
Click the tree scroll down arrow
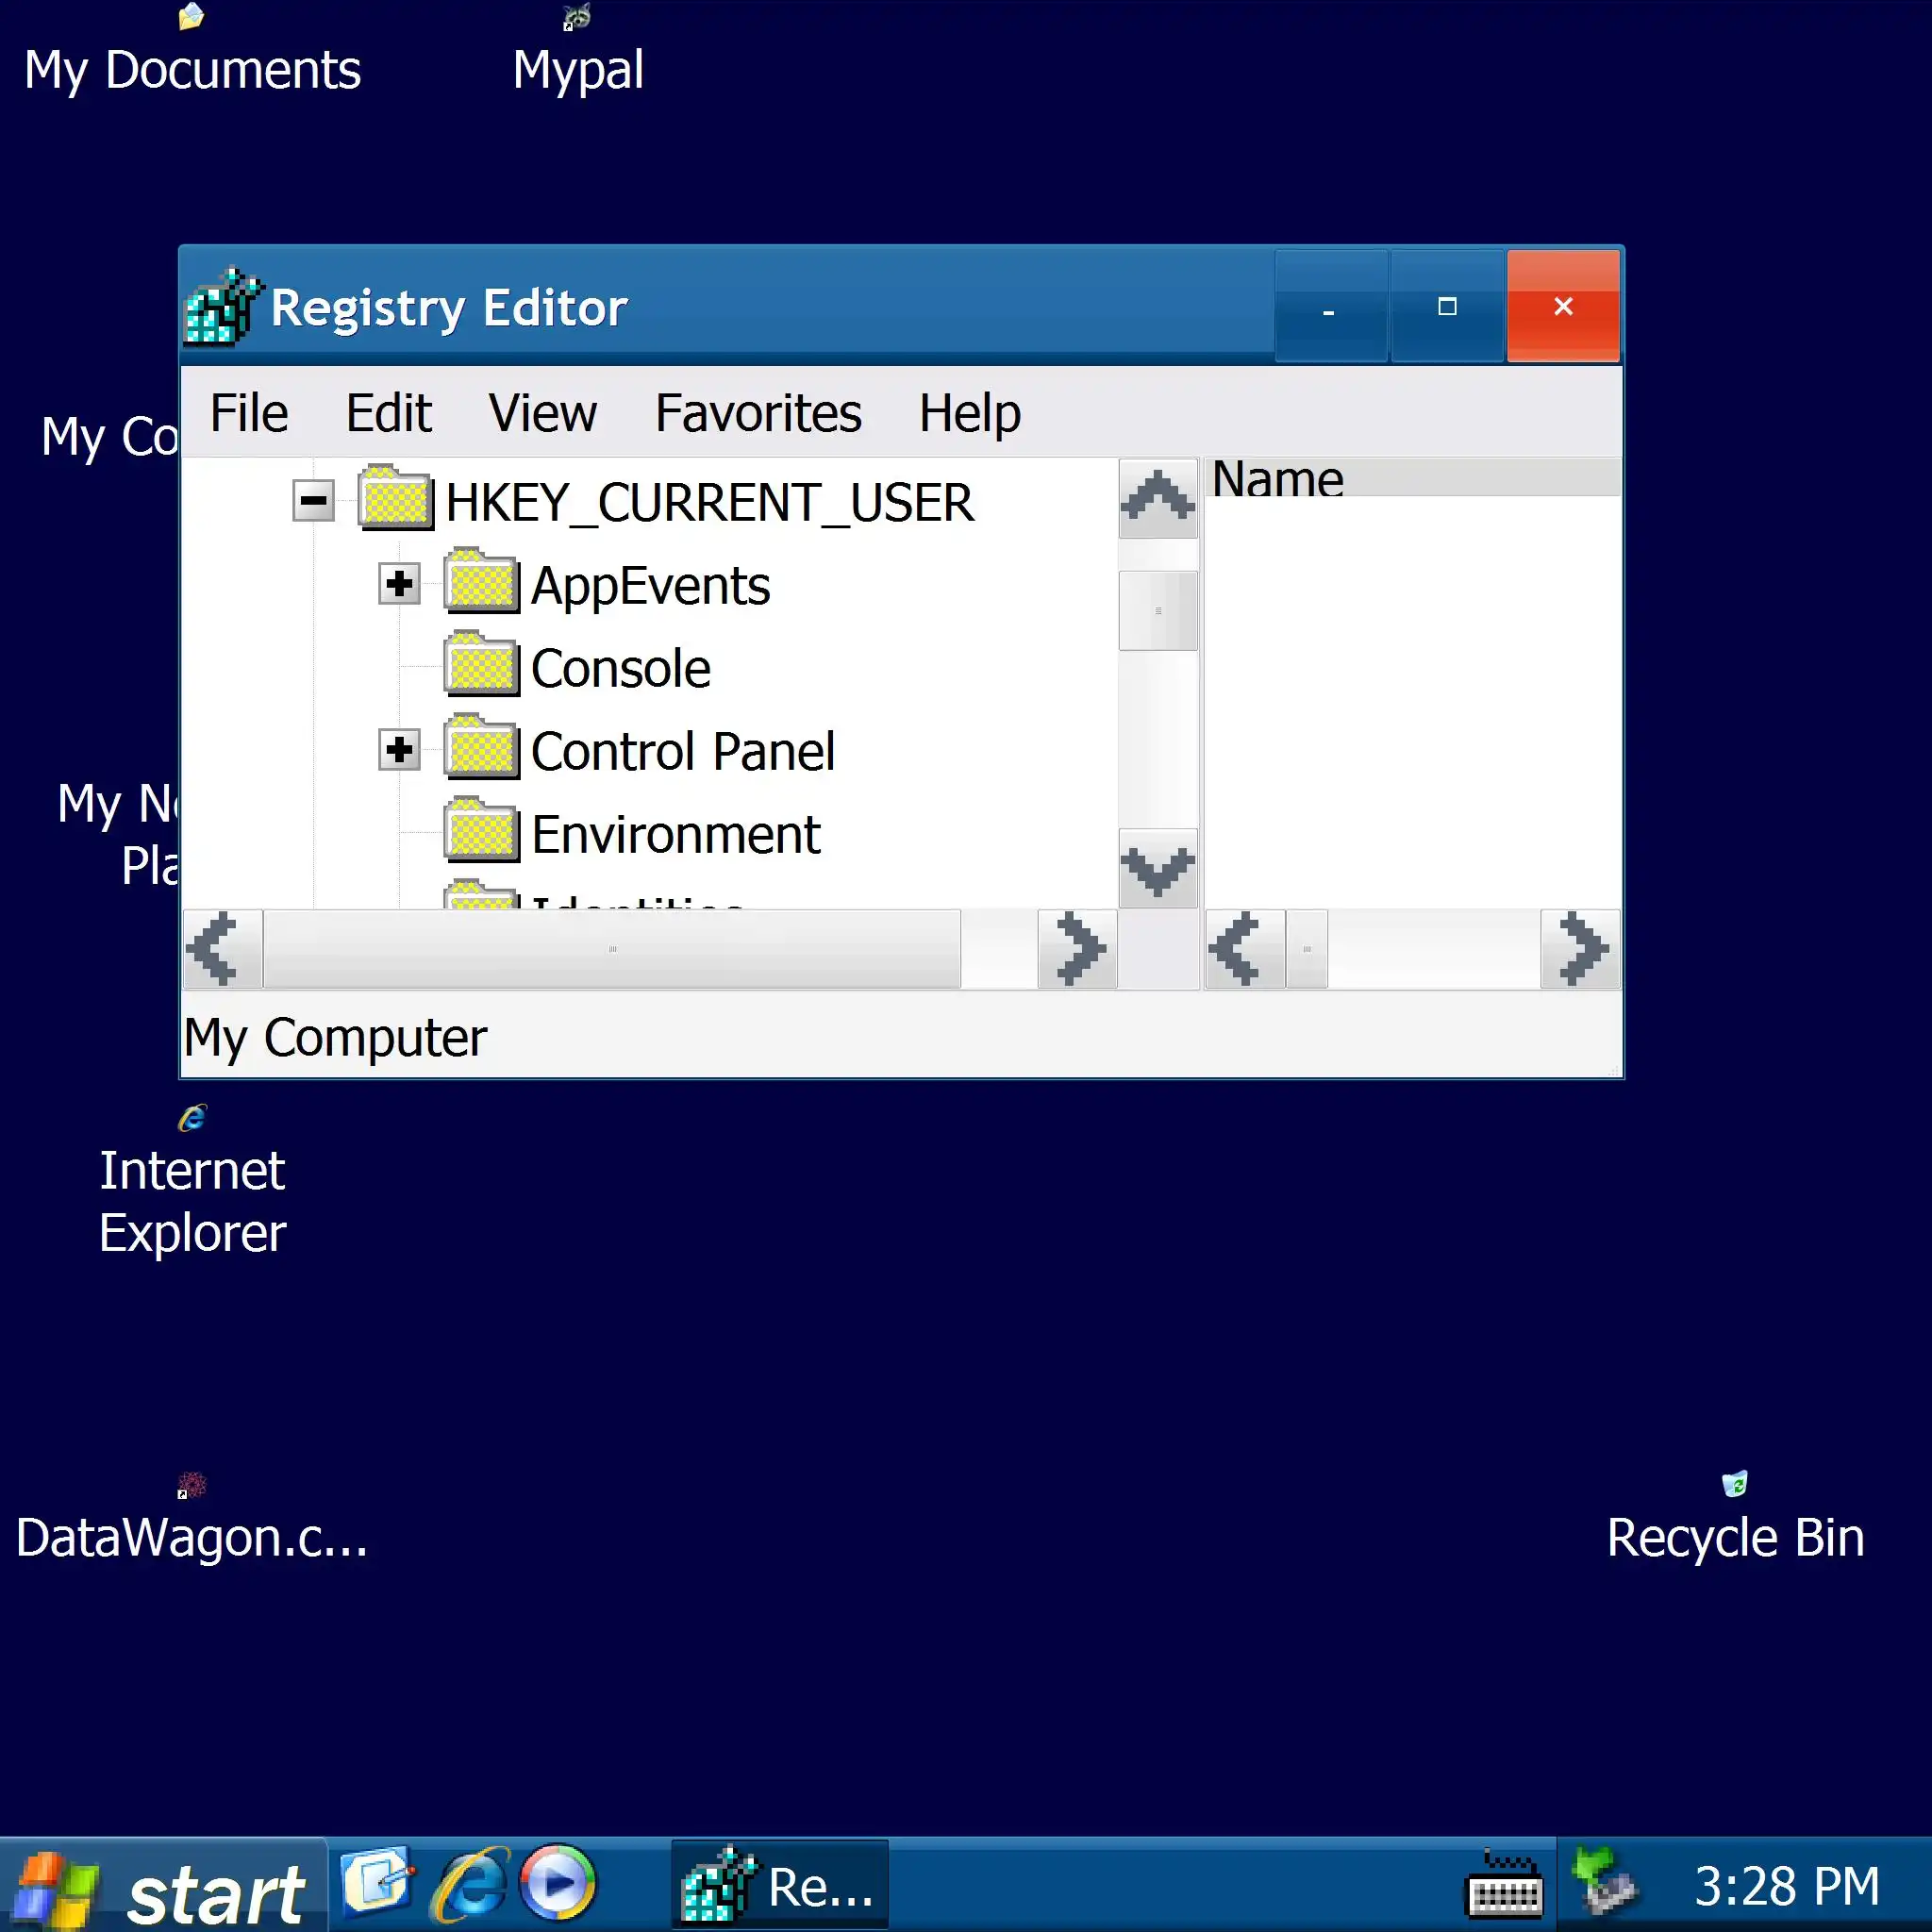(1157, 868)
